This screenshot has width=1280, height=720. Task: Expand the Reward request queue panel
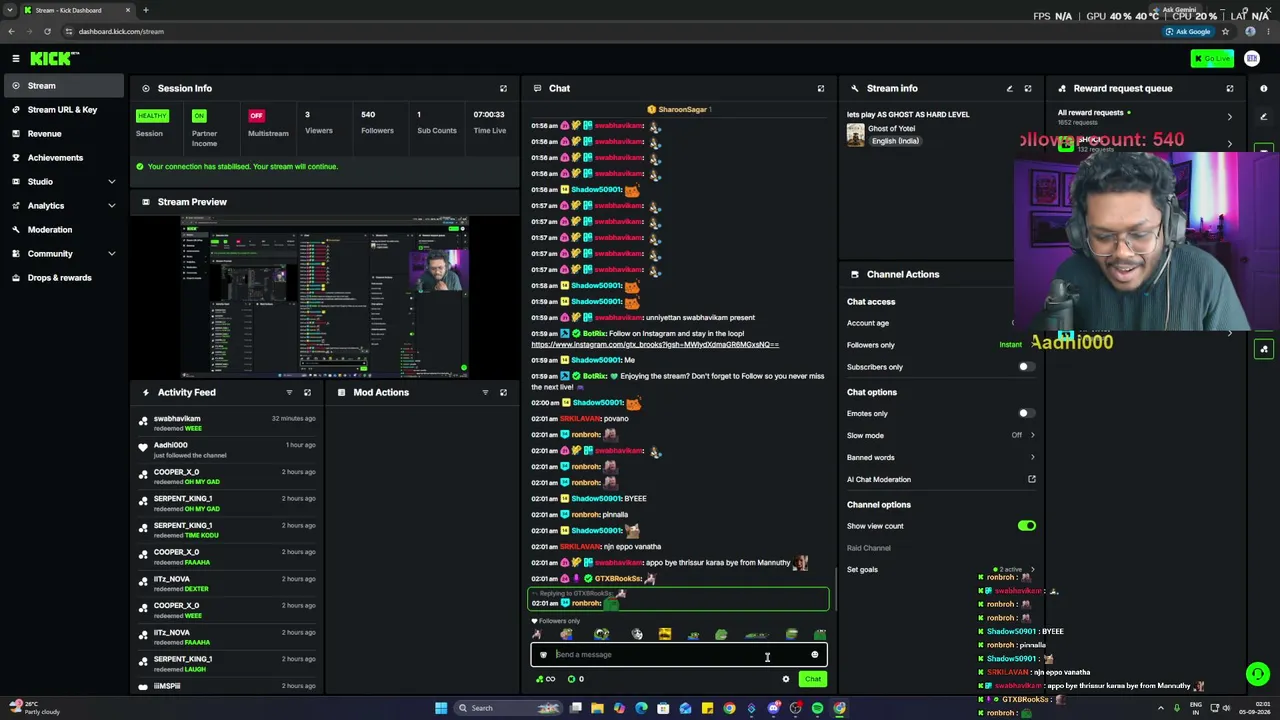coord(1230,88)
